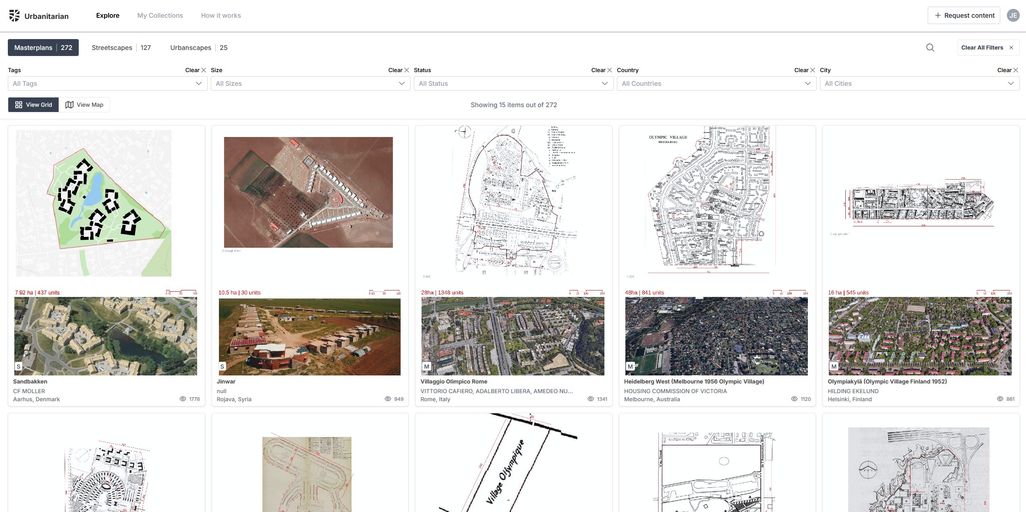Switch to View Map mode

click(84, 105)
